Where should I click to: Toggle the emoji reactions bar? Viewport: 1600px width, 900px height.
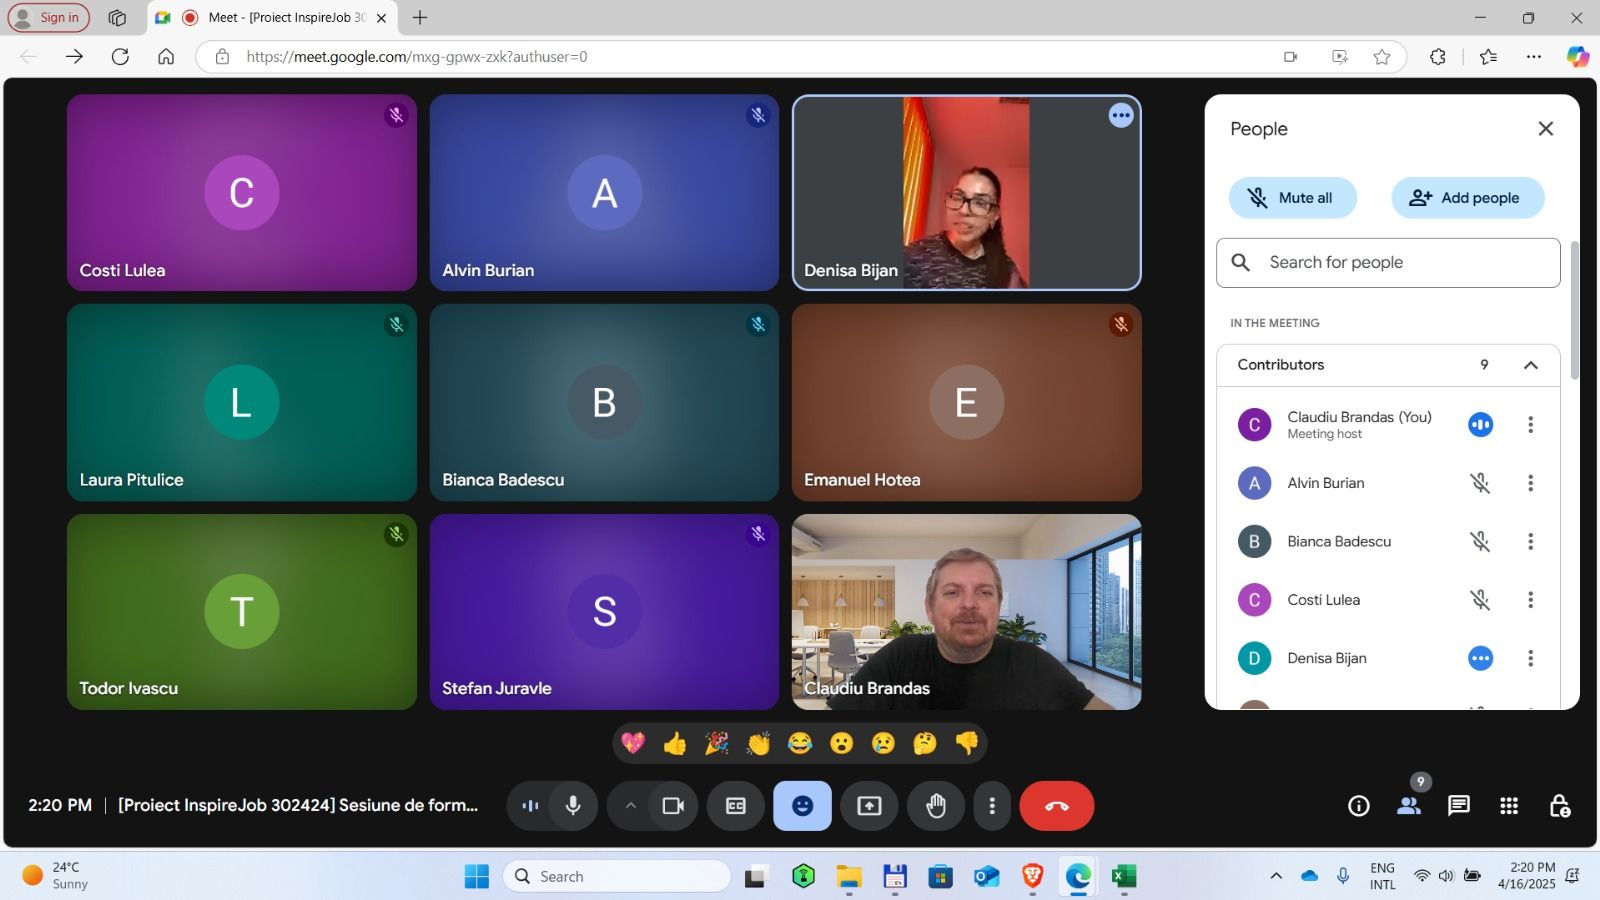pyautogui.click(x=802, y=806)
